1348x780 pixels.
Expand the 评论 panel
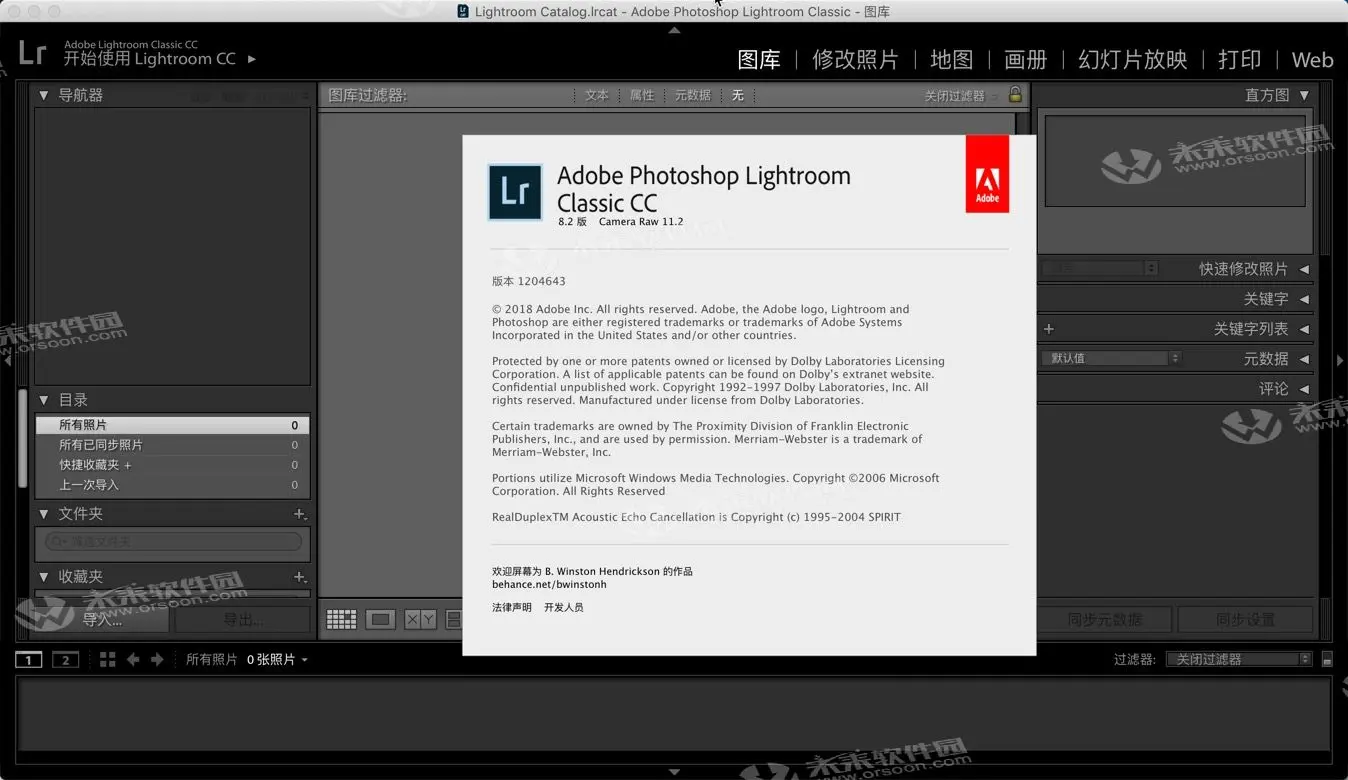(x=1304, y=389)
